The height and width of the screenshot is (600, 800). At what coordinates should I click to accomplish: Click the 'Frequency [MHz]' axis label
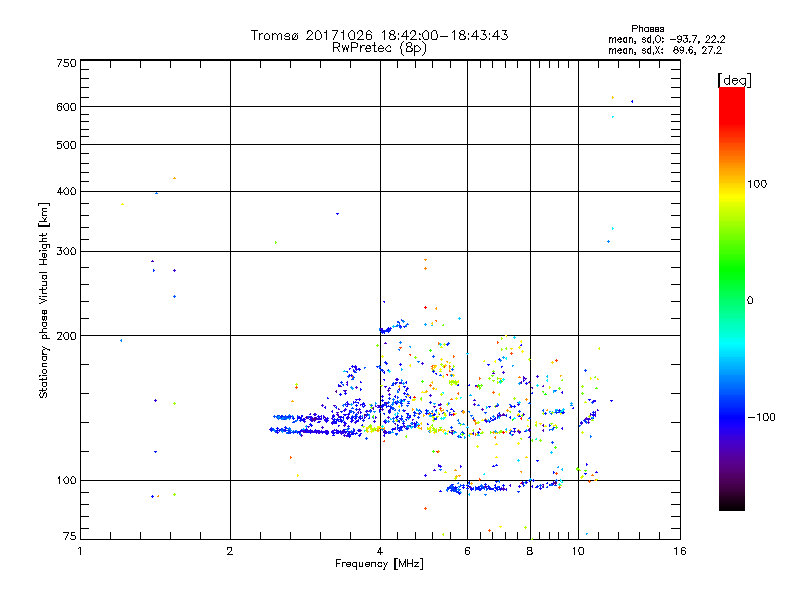point(379,564)
